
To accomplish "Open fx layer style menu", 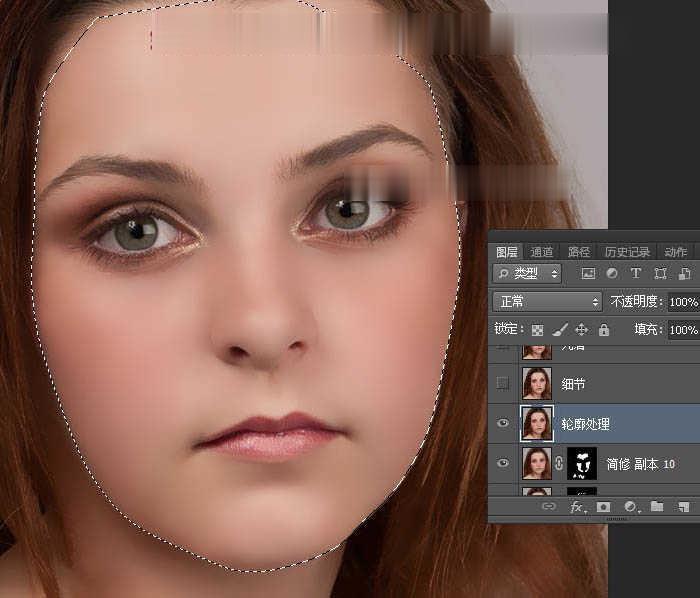I will point(577,507).
